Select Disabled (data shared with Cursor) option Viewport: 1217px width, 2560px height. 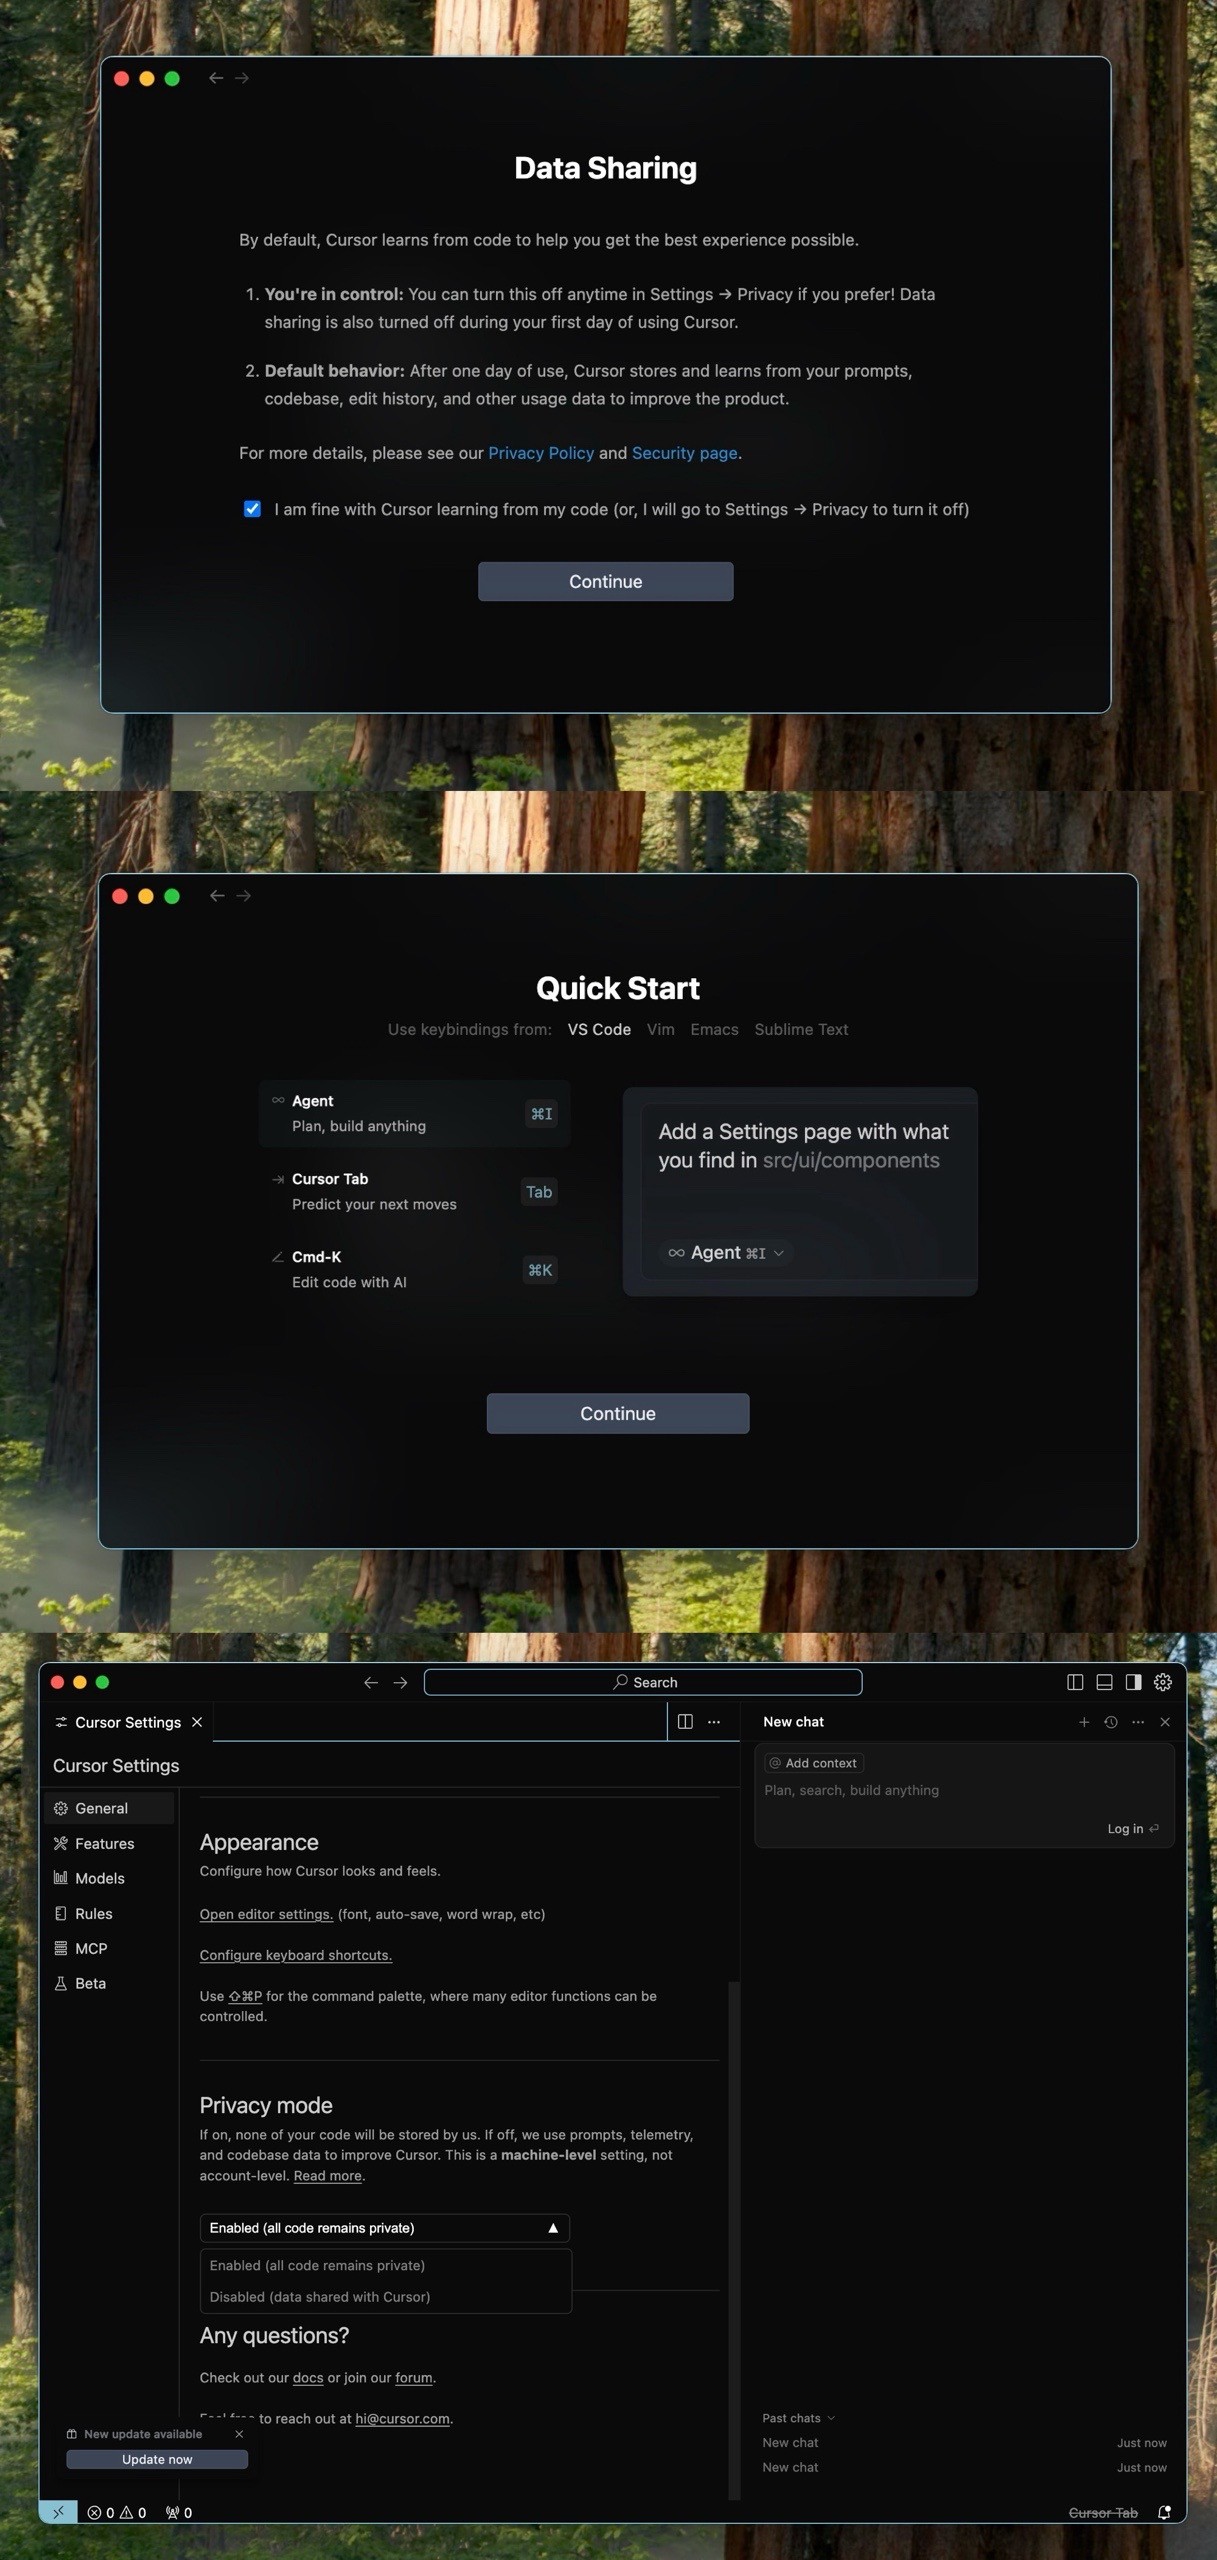[385, 2297]
